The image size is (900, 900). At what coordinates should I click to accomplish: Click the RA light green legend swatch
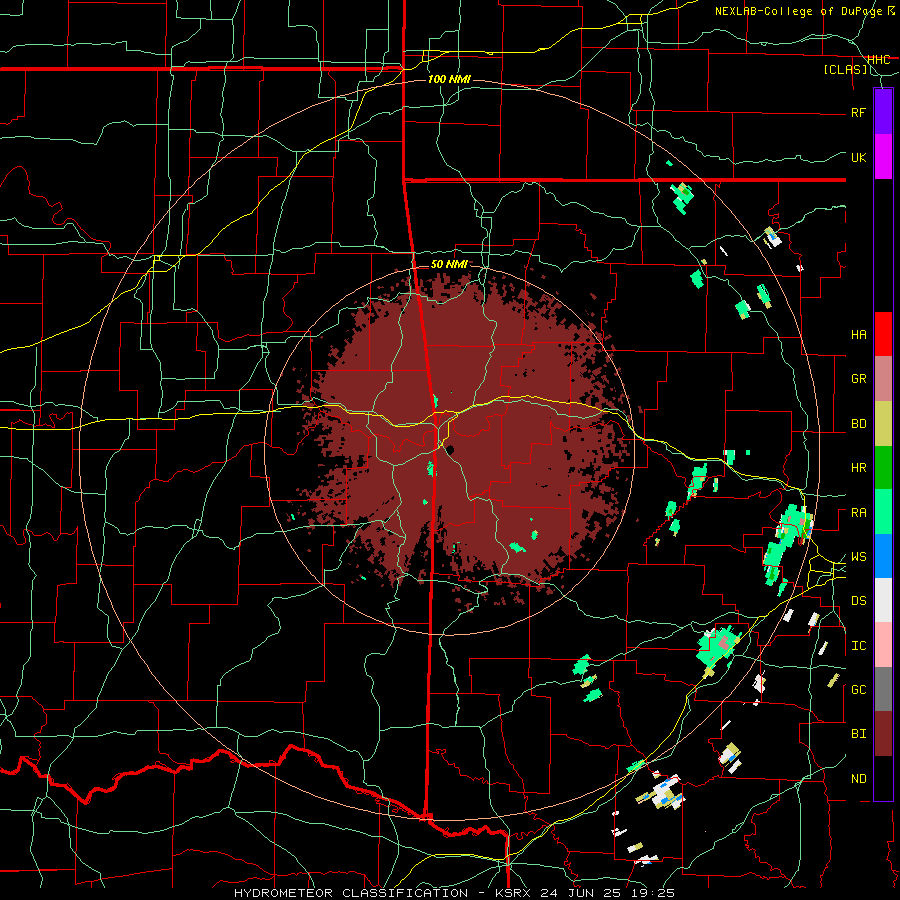883,512
